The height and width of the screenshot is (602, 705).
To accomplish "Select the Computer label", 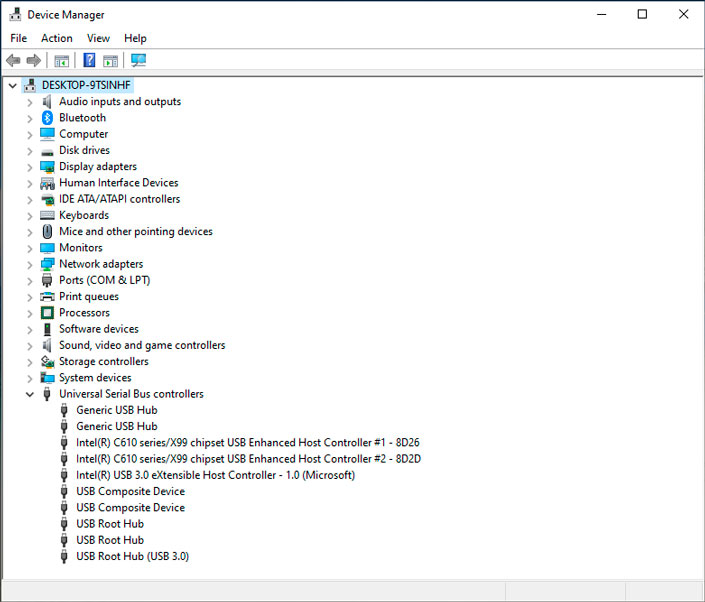I will click(x=84, y=134).
